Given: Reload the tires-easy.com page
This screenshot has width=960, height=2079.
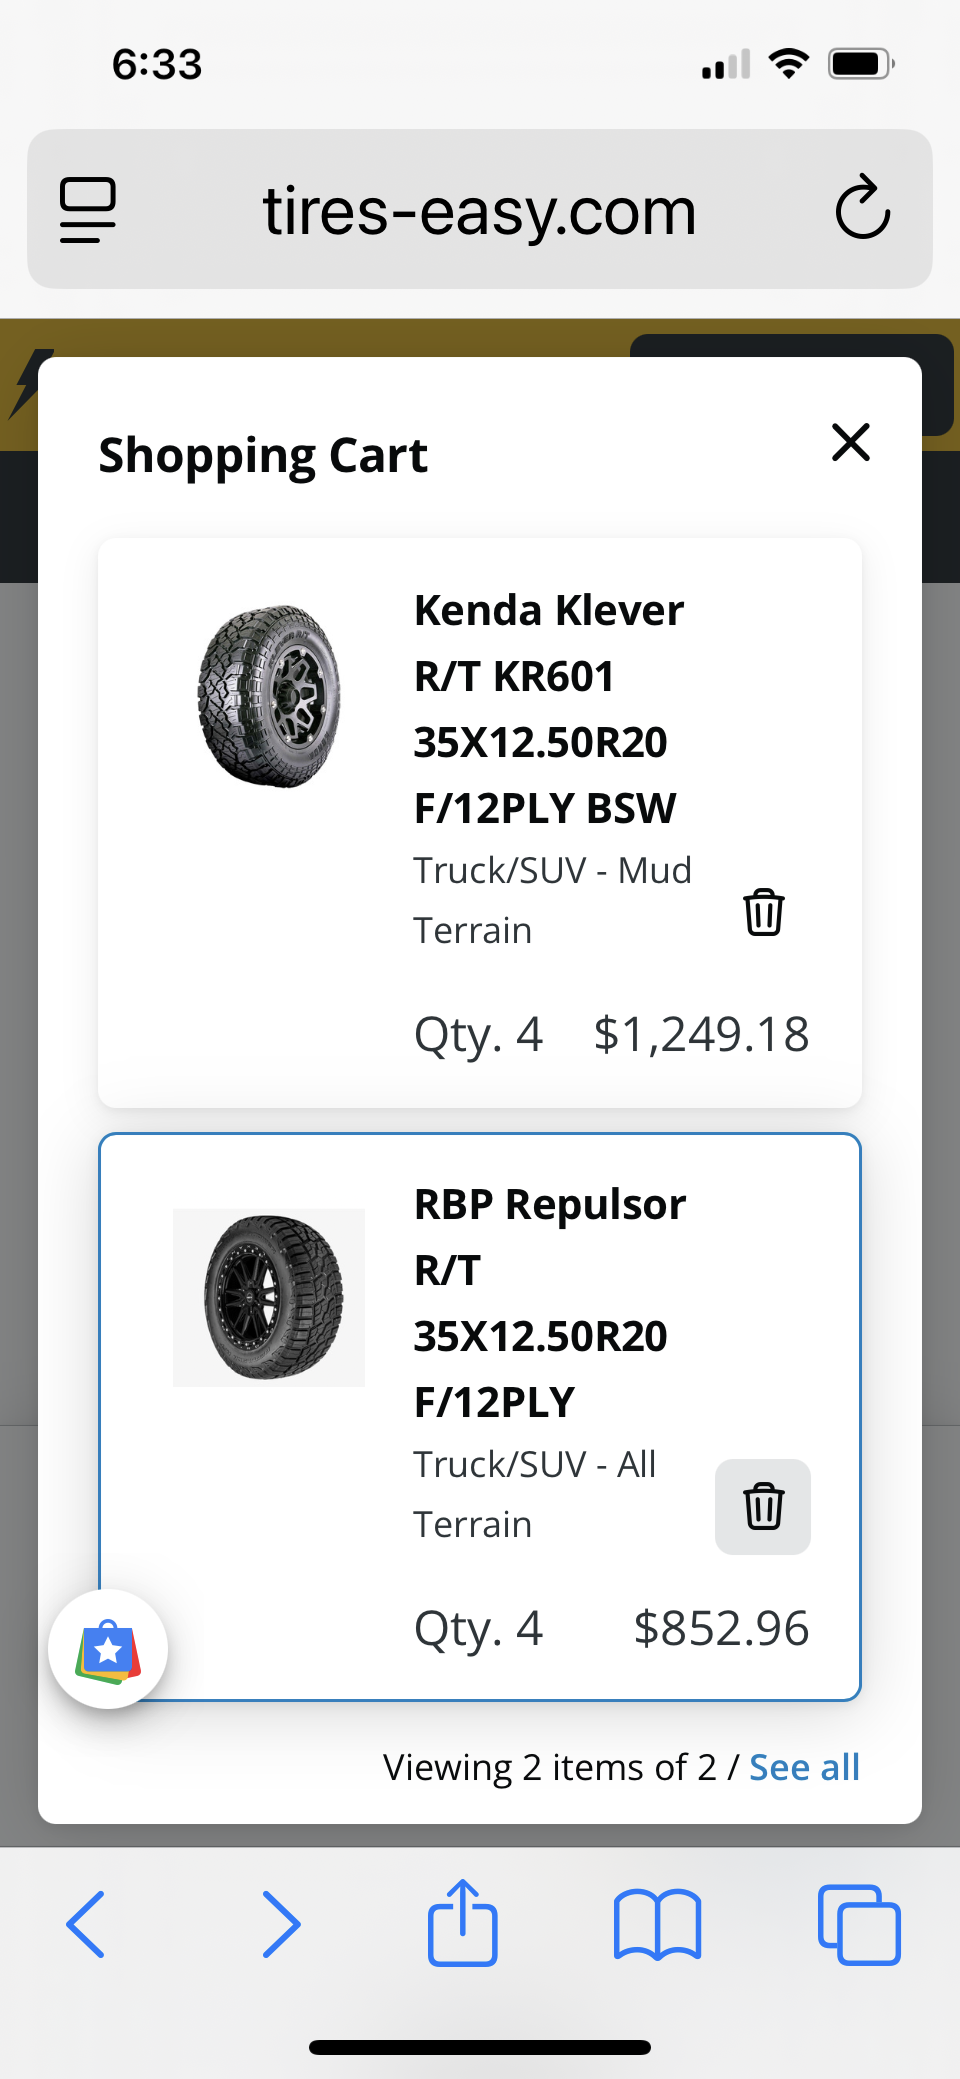Looking at the screenshot, I should pyautogui.click(x=862, y=208).
